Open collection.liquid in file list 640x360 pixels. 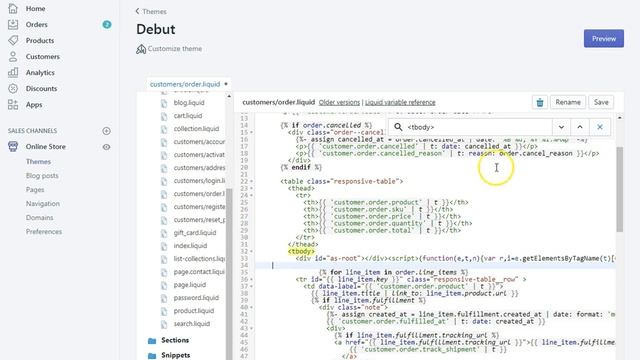[196, 129]
